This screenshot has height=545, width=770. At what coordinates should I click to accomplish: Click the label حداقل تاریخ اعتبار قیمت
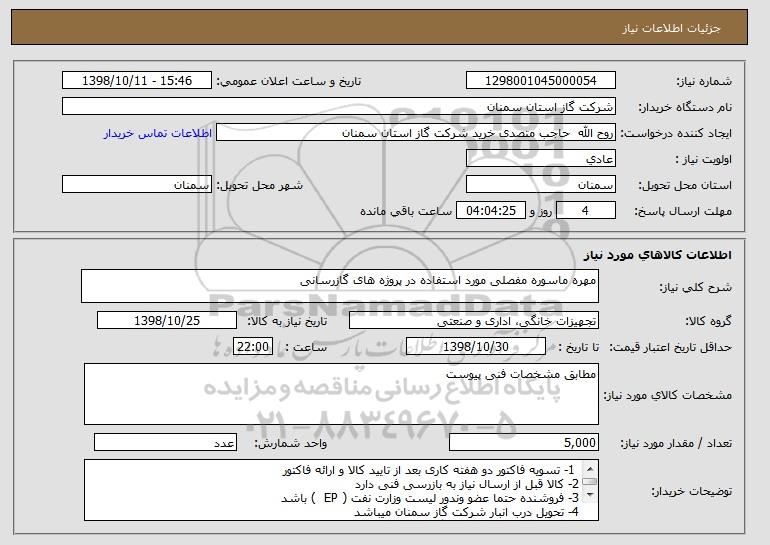click(x=670, y=347)
